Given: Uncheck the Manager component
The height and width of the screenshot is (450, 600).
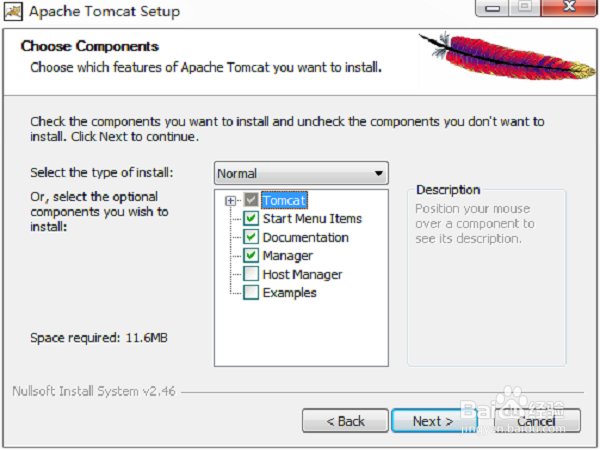Looking at the screenshot, I should tap(251, 255).
